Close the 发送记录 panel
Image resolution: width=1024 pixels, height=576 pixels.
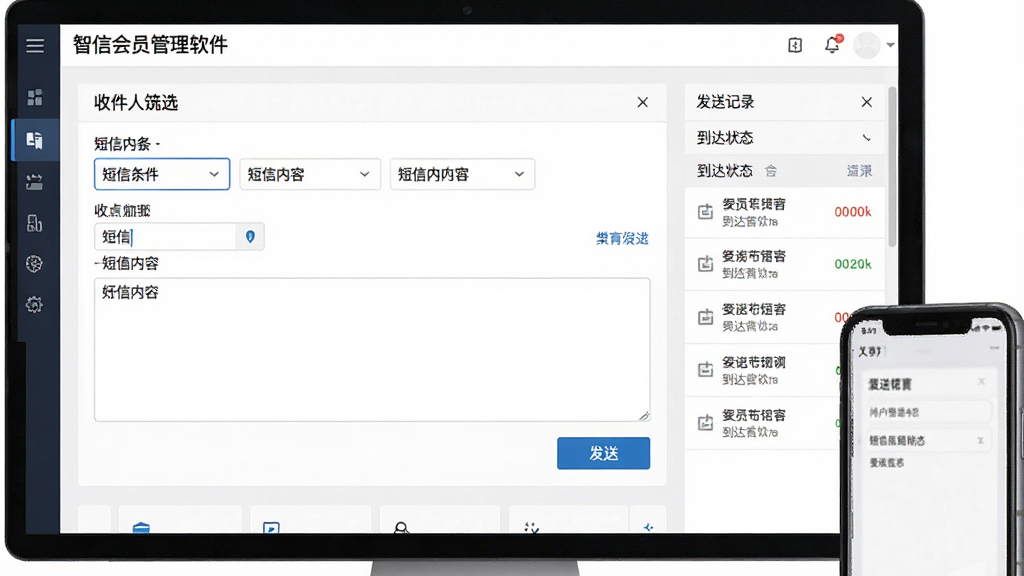(867, 103)
